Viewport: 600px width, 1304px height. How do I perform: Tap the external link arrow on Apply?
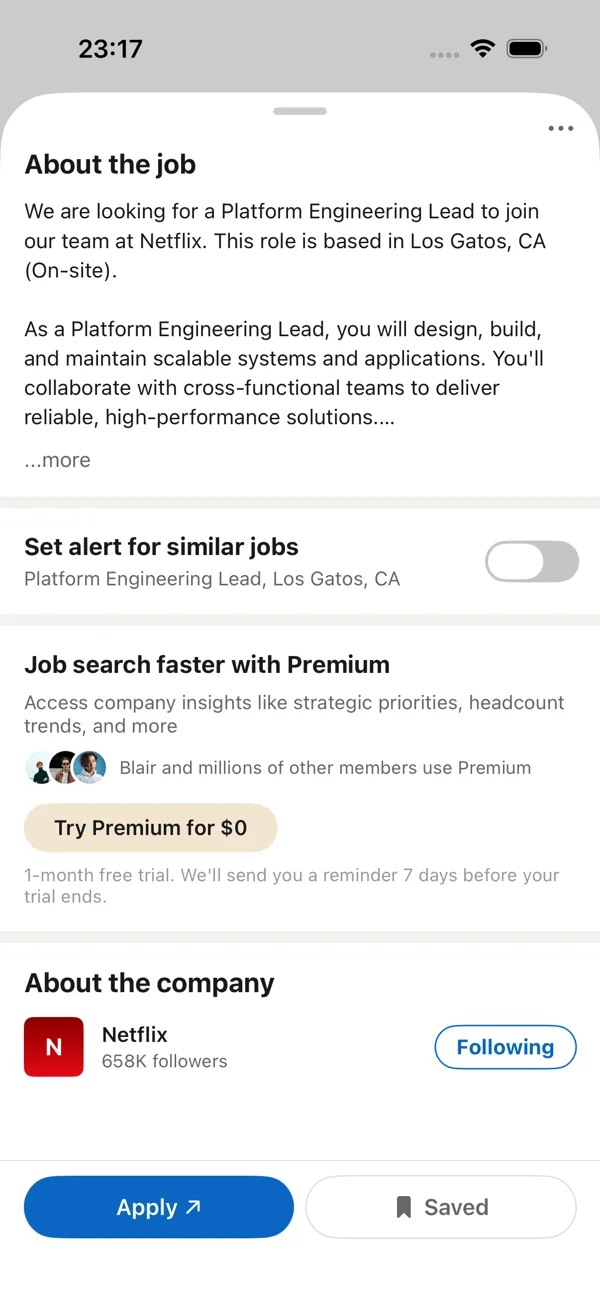[194, 1207]
